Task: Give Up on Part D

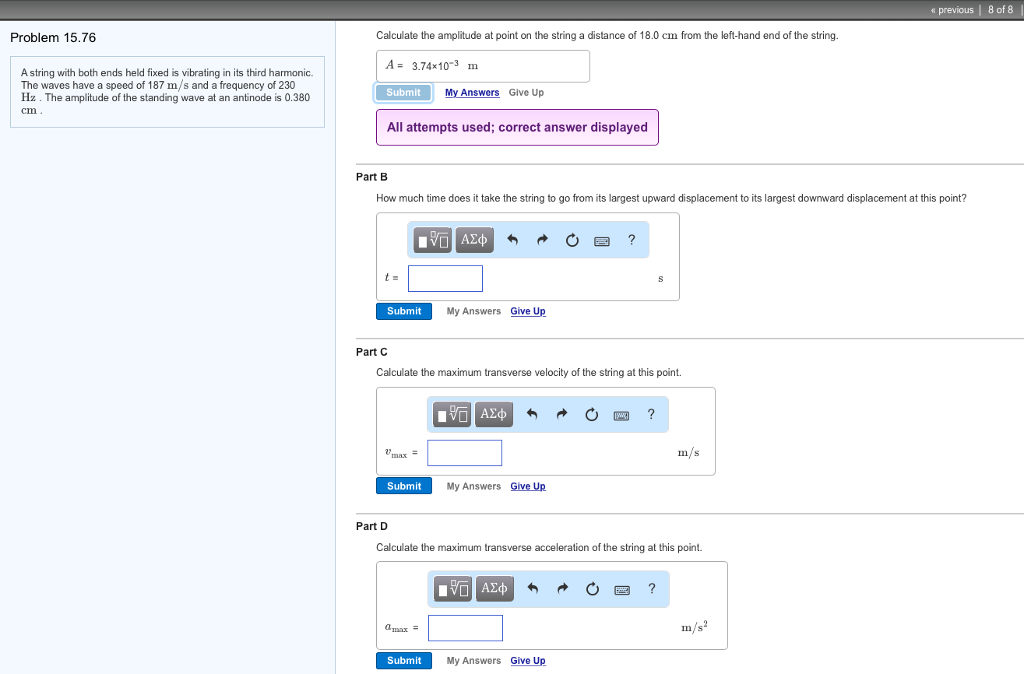Action: [527, 660]
